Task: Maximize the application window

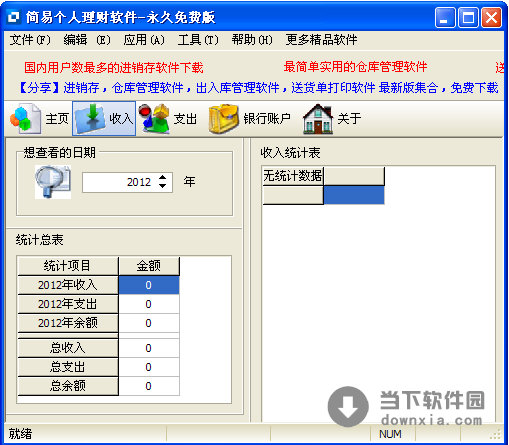Action: [x=468, y=17]
